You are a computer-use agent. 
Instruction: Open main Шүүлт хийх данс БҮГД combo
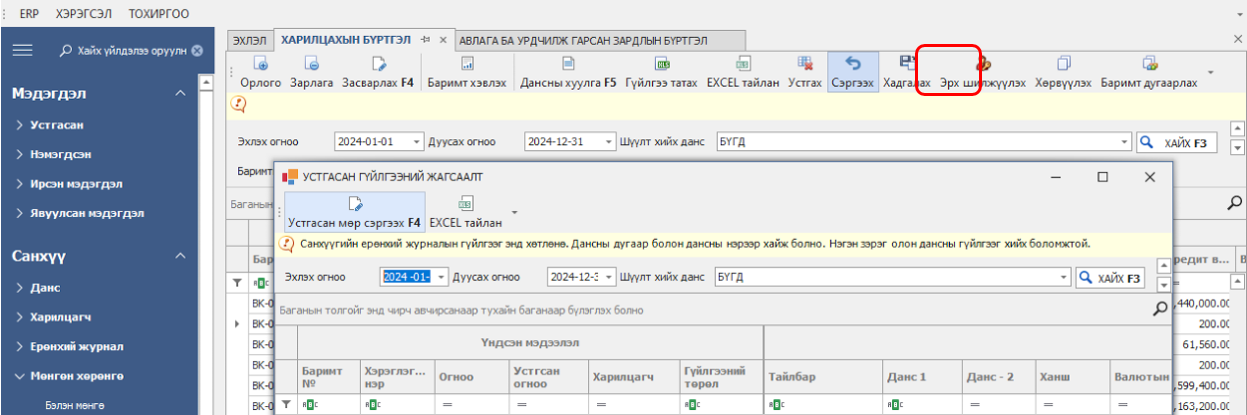tap(1124, 142)
